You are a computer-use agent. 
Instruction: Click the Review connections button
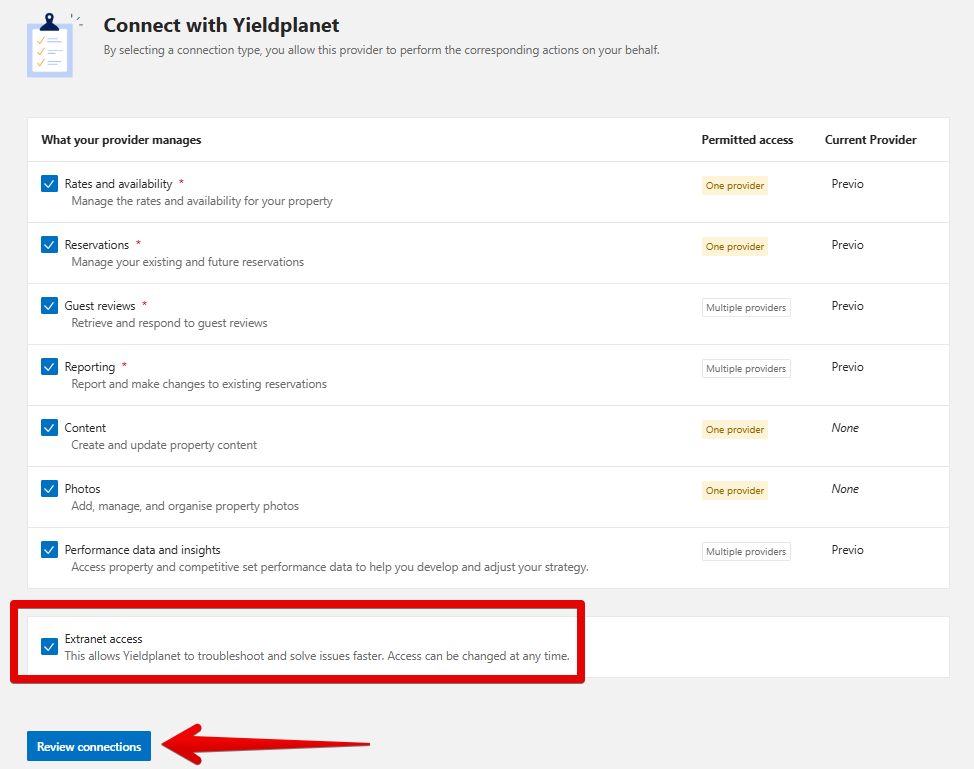[x=89, y=746]
